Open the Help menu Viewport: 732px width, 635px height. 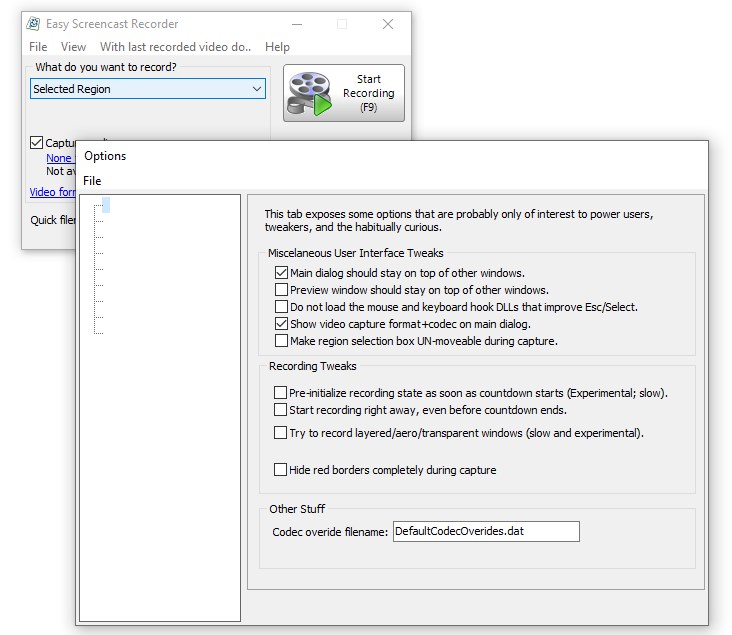(x=277, y=47)
